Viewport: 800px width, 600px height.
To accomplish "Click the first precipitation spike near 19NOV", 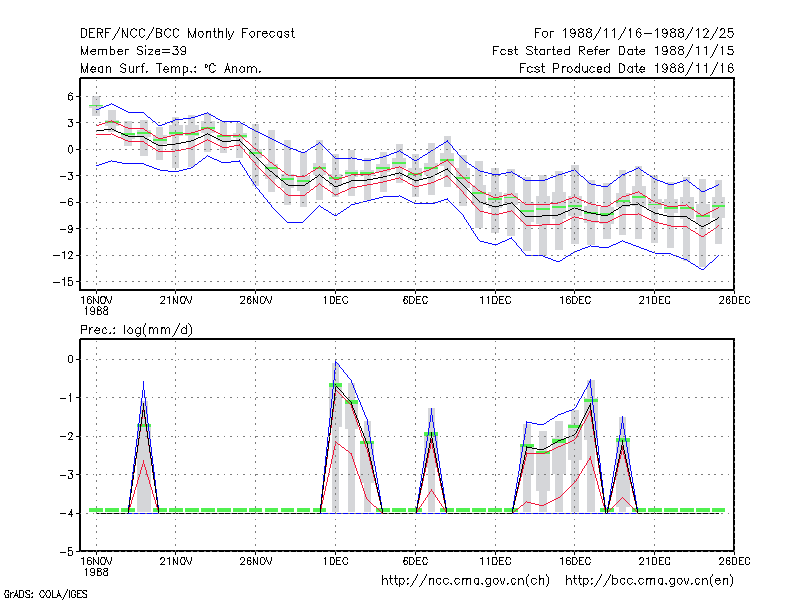I will [143, 383].
